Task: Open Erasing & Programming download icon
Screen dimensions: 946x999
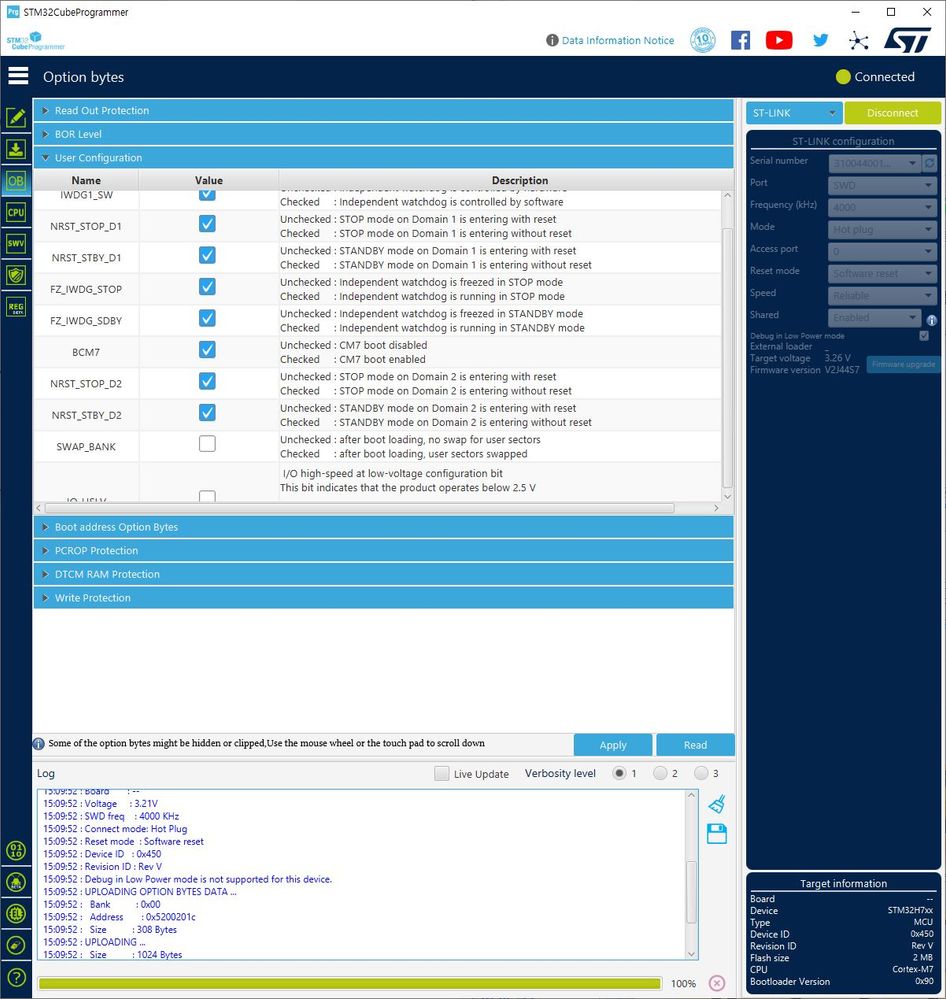Action: [16, 149]
